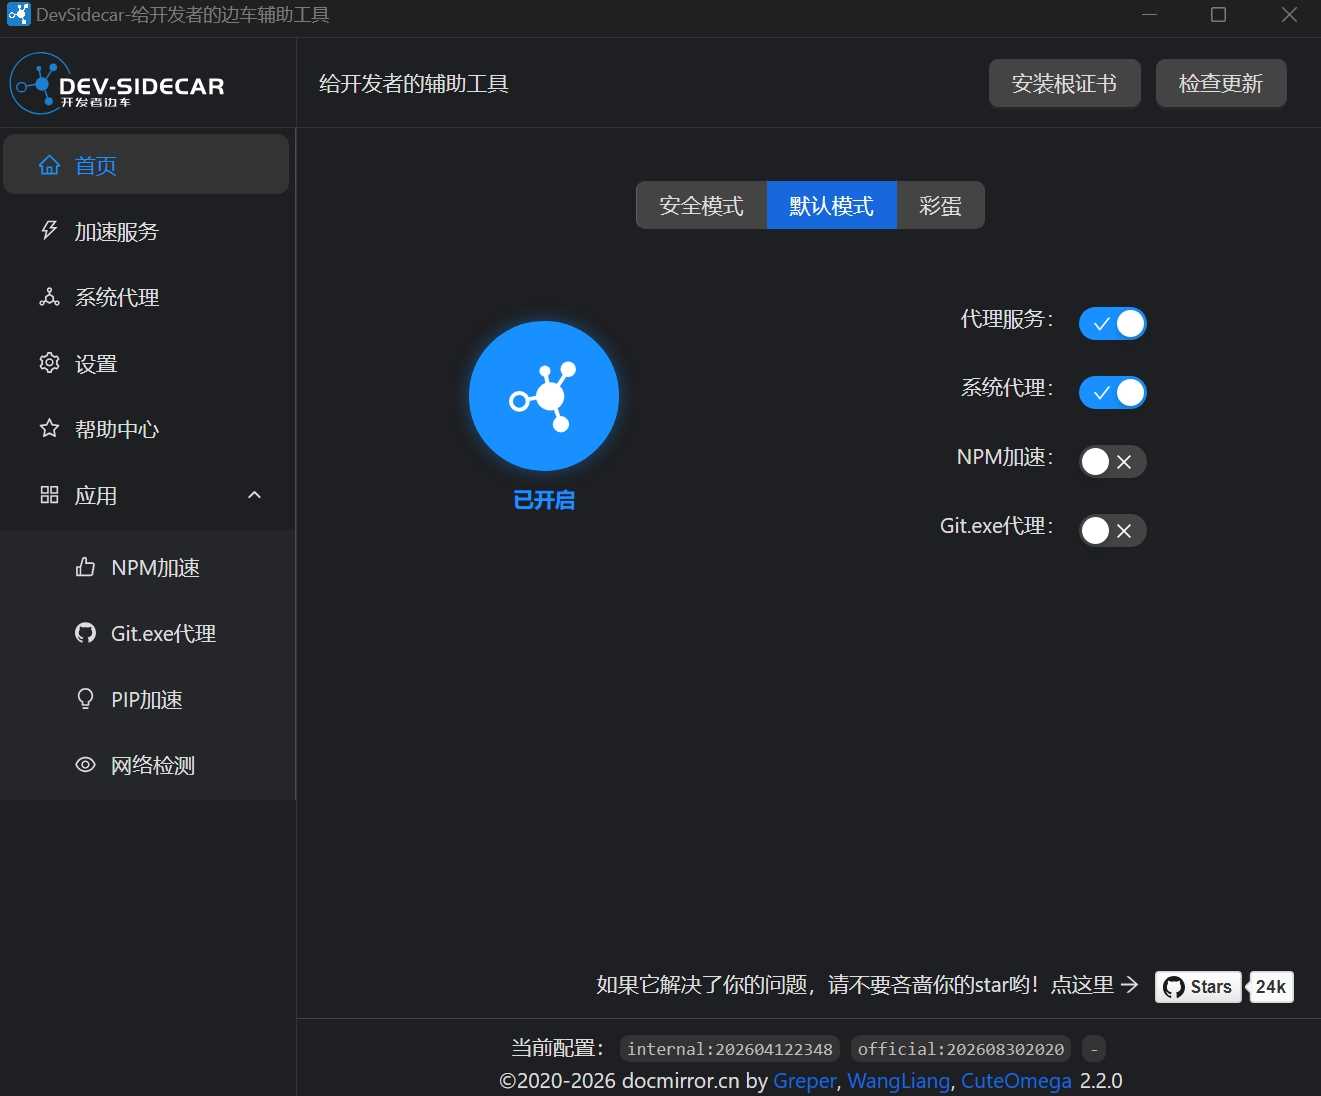
Task: Click the big blue 已开启 round button
Action: tap(544, 396)
